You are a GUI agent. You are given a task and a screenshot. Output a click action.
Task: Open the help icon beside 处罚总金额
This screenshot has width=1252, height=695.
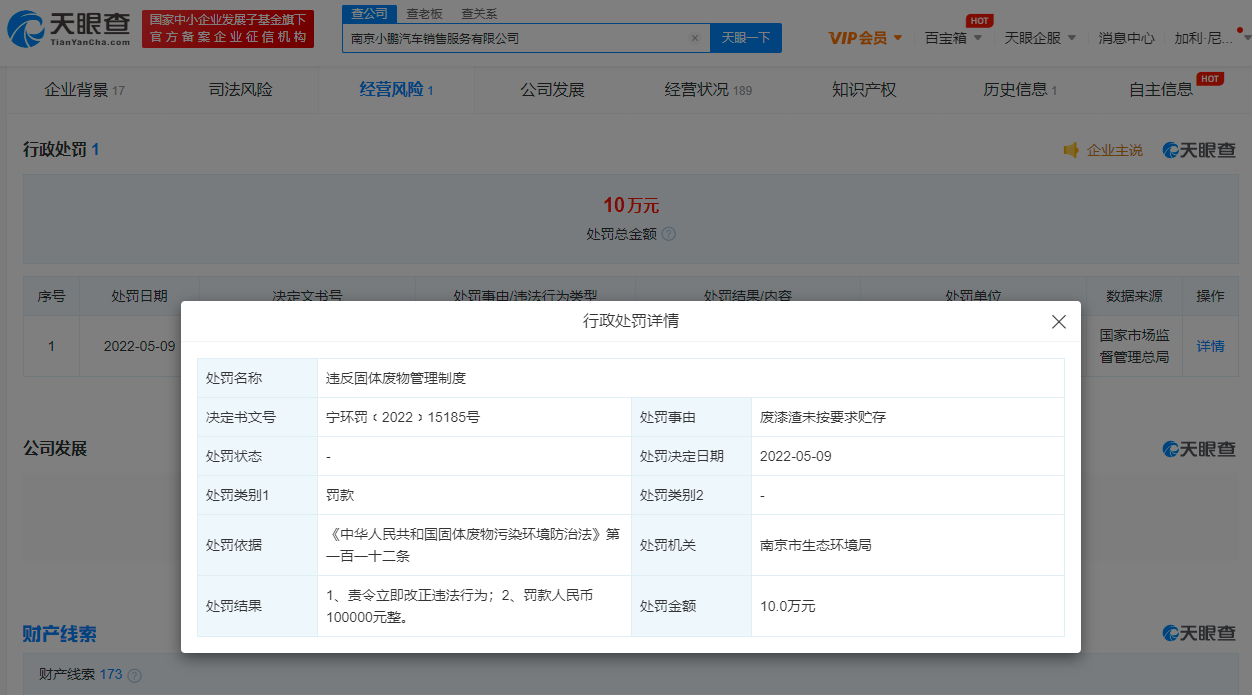(669, 234)
